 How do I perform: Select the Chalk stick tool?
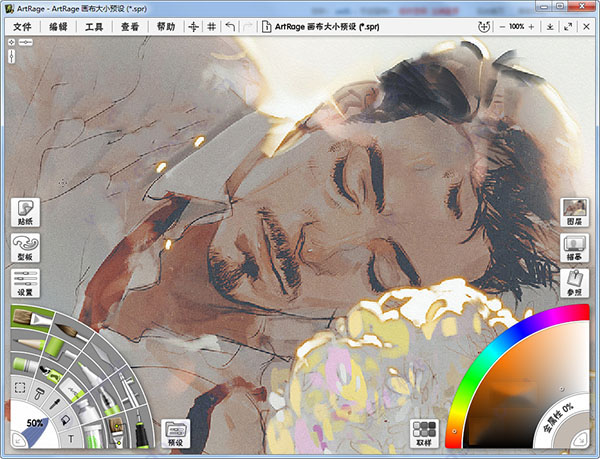pyautogui.click(x=72, y=390)
